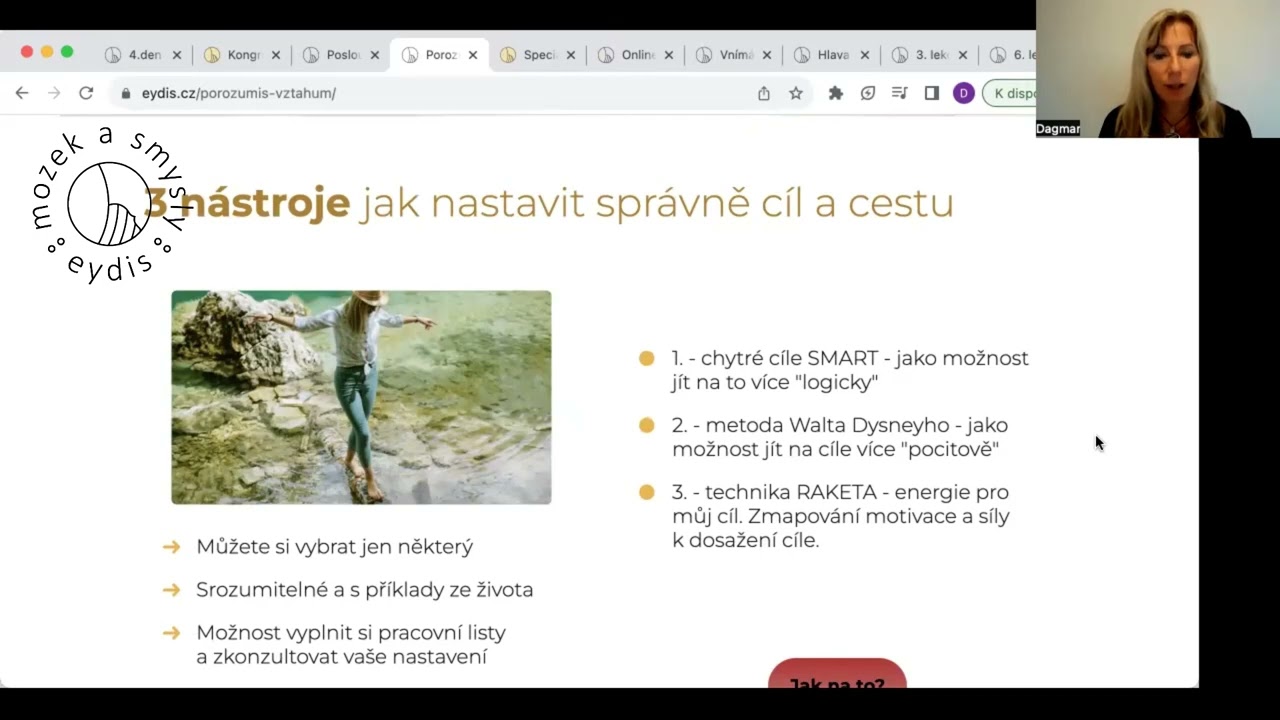The image size is (1280, 720).
Task: Click the padlock site info icon
Action: [125, 93]
